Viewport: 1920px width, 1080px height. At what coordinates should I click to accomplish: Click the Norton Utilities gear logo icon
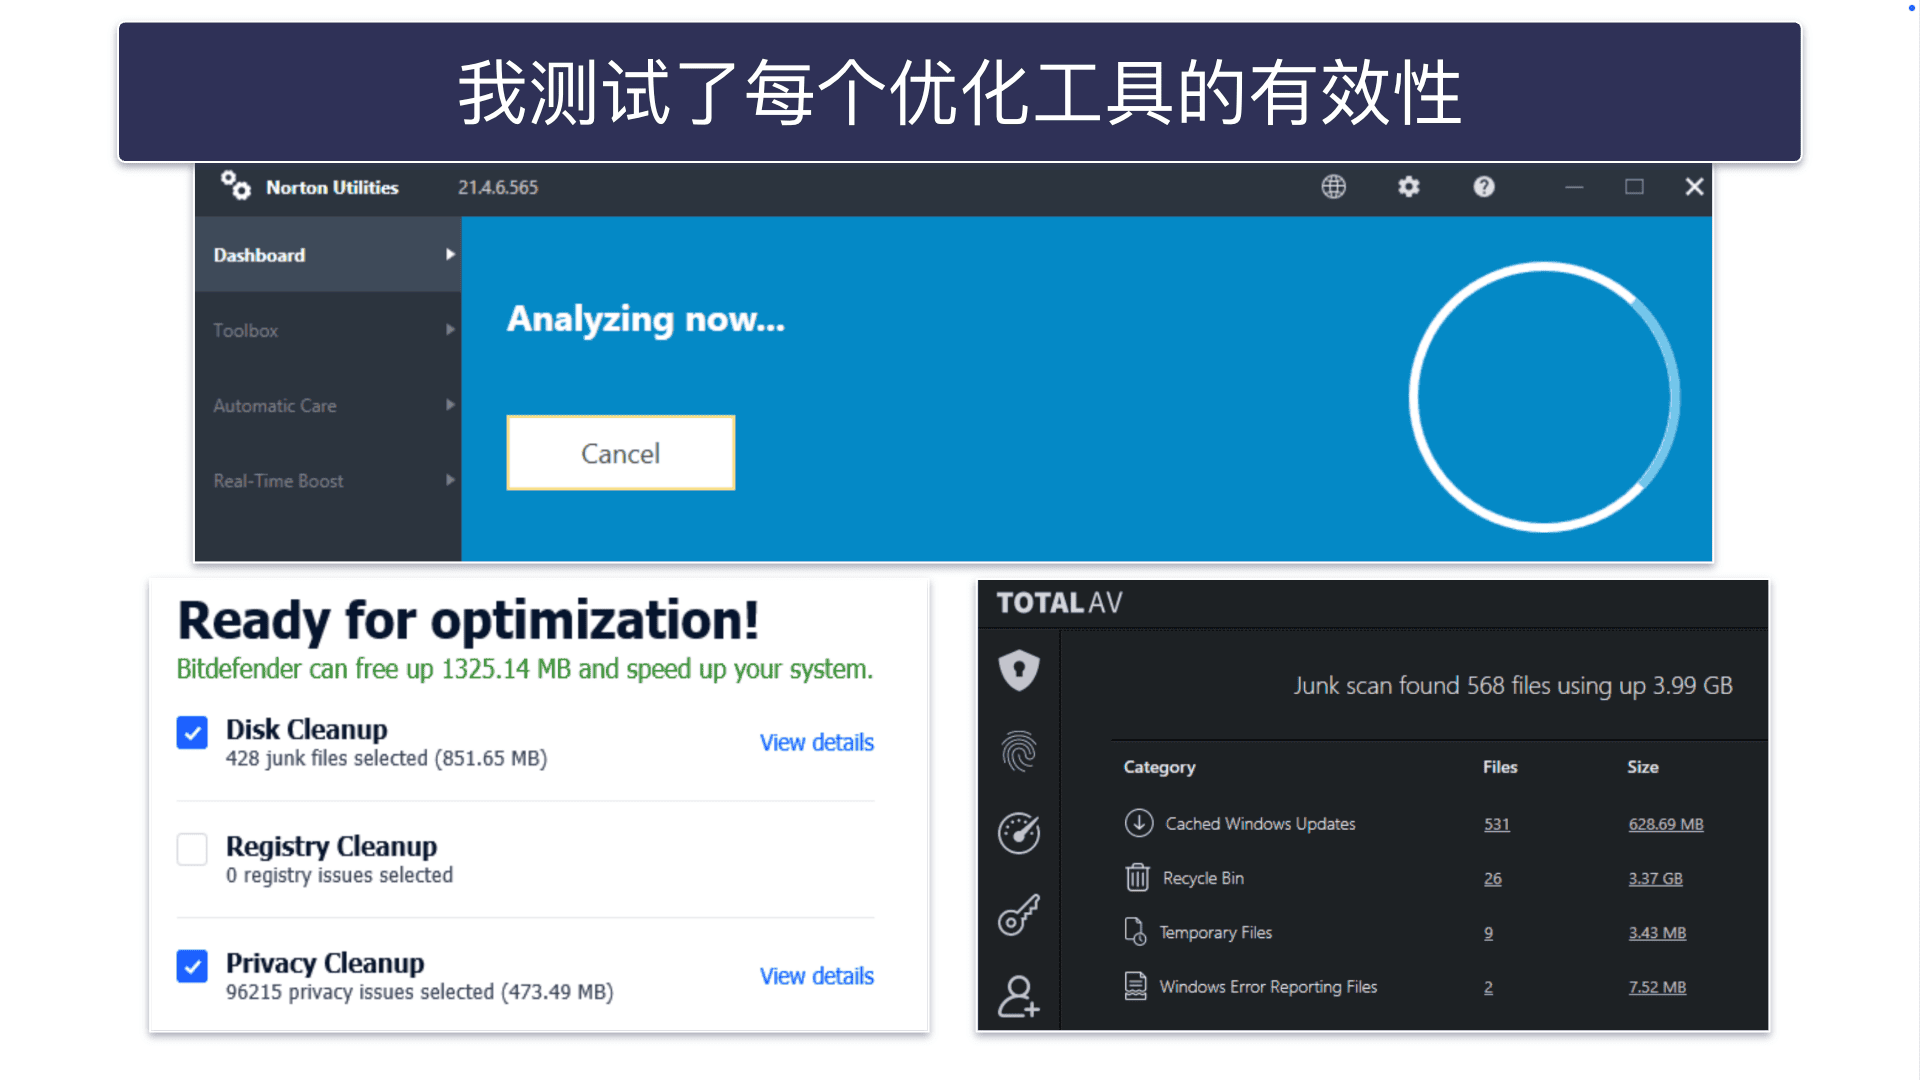[236, 186]
